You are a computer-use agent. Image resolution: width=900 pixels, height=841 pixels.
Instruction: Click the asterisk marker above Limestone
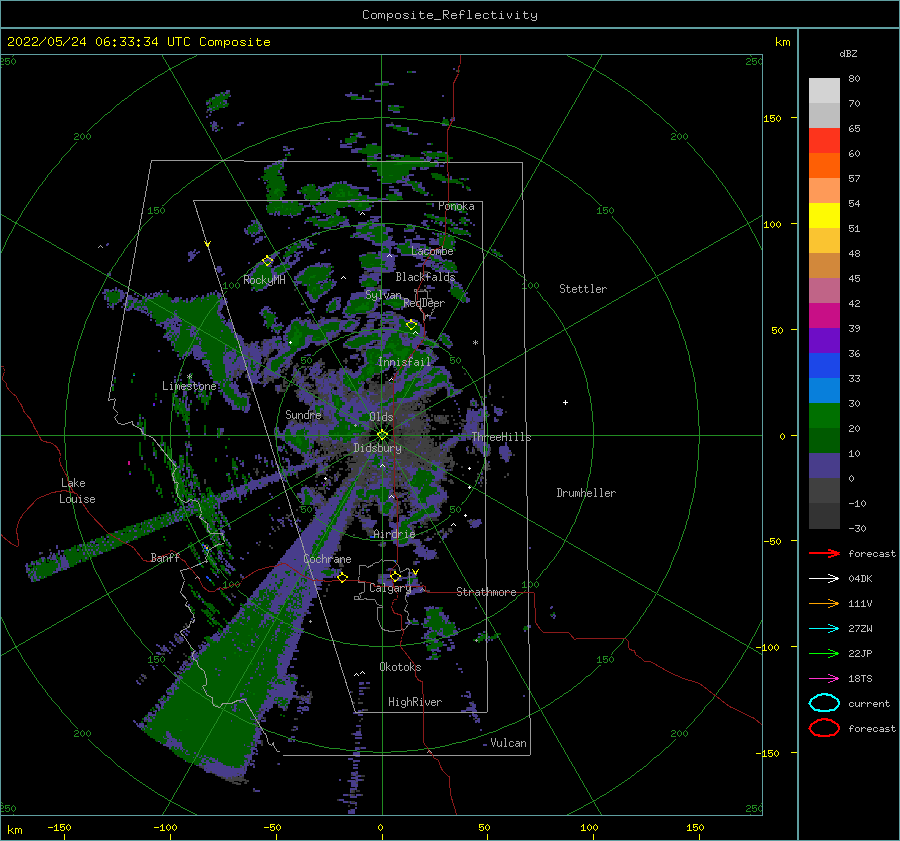[190, 377]
